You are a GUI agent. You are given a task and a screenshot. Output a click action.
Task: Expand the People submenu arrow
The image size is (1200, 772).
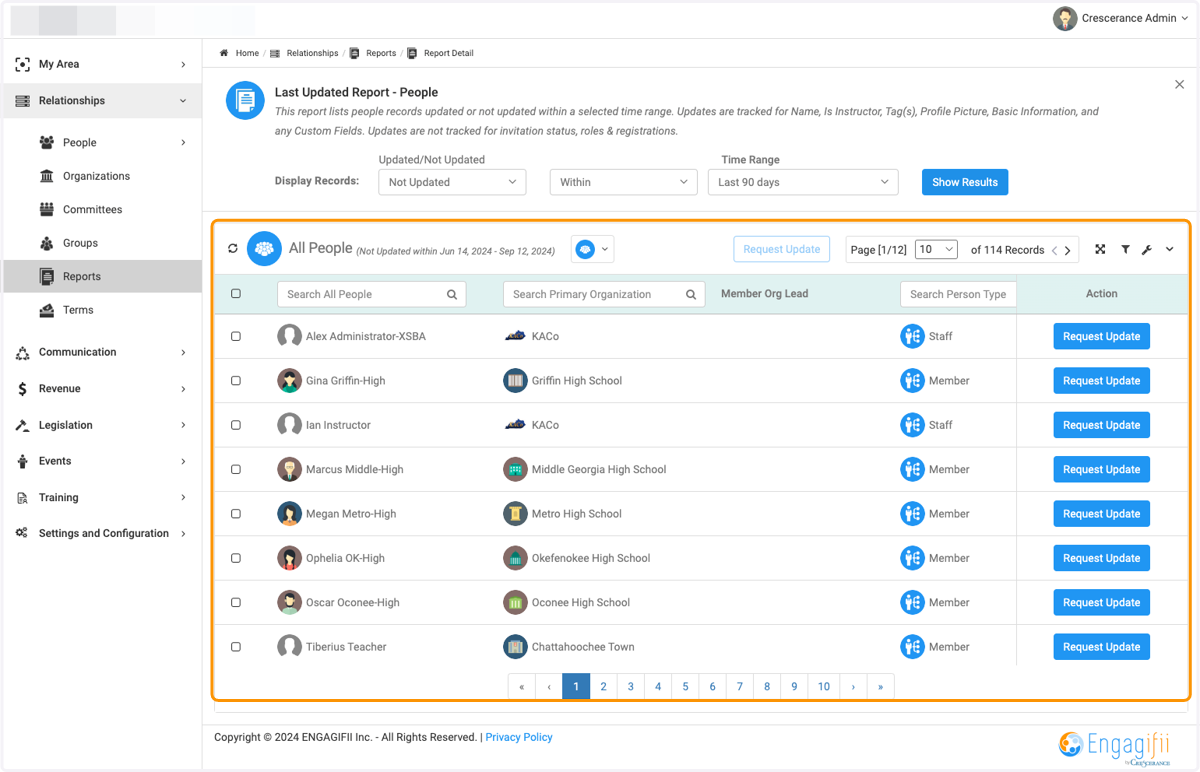(x=183, y=143)
